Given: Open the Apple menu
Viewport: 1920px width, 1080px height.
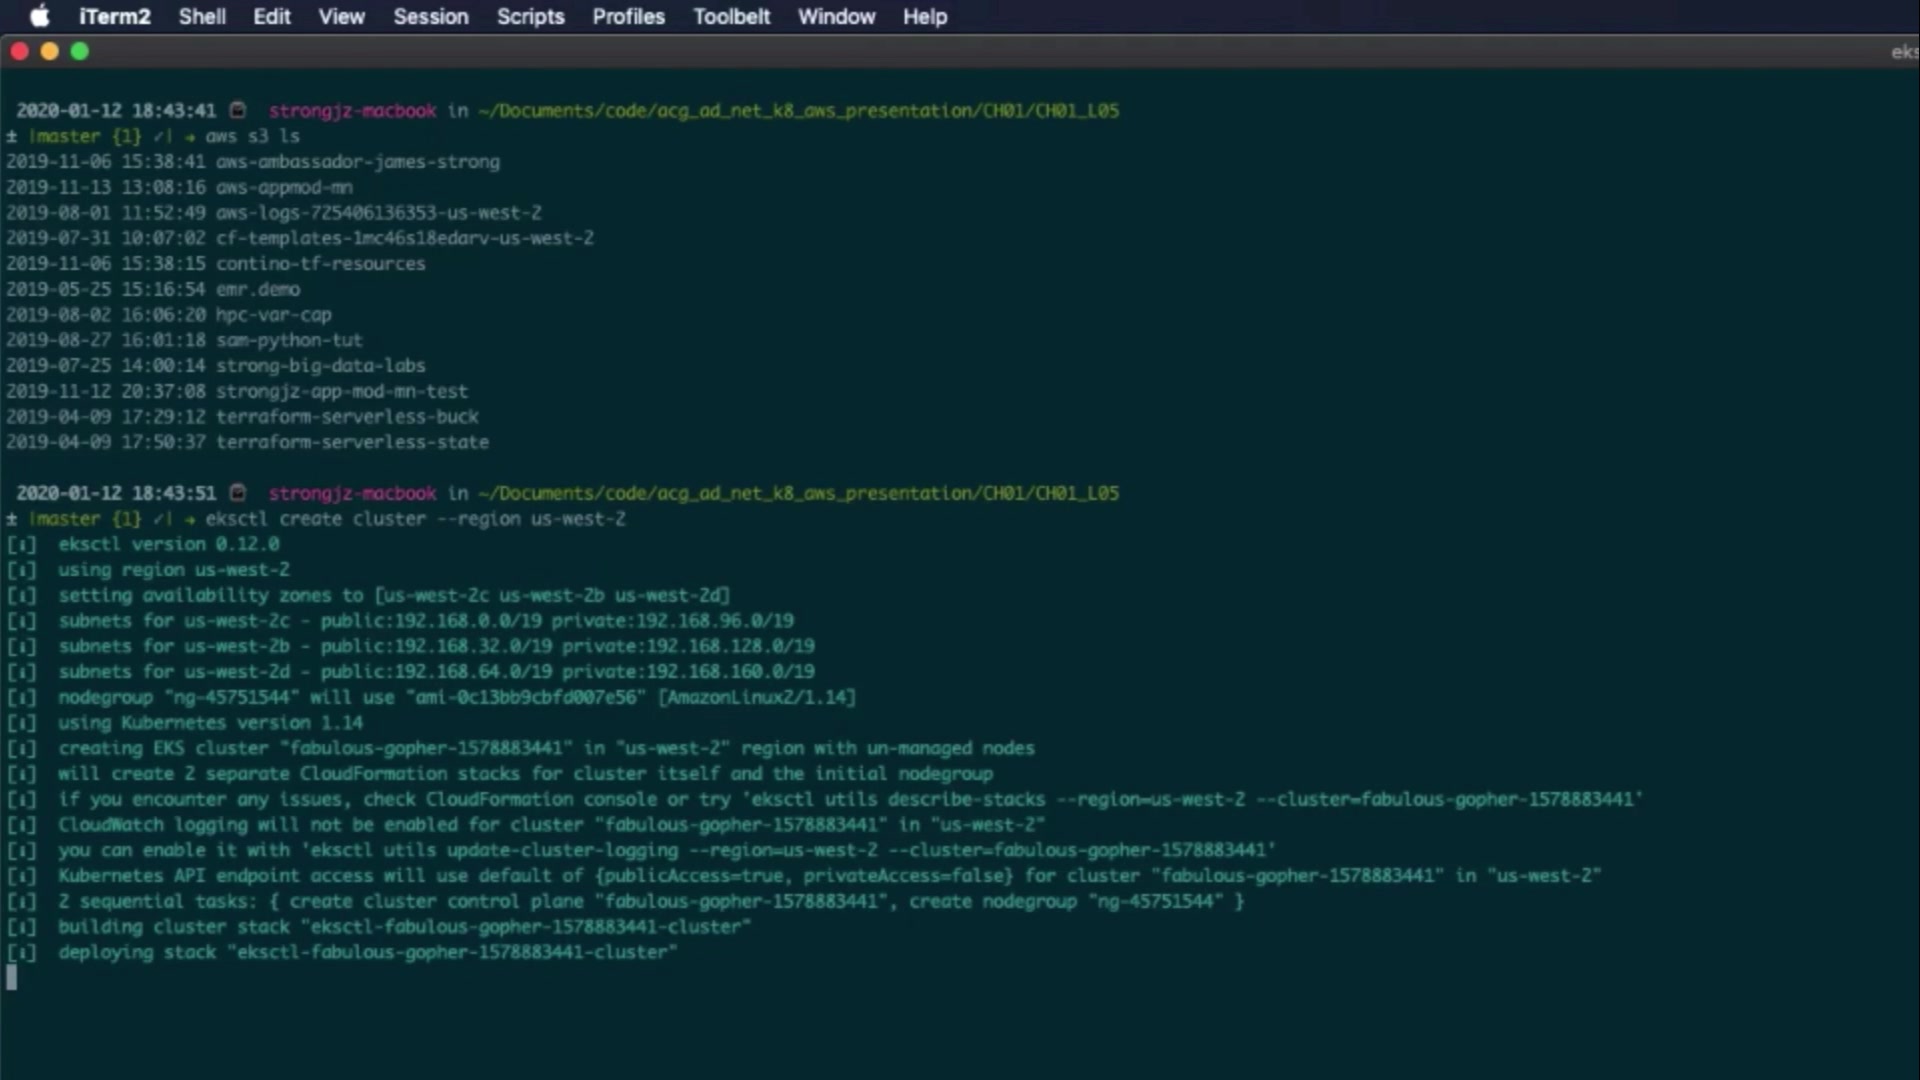Looking at the screenshot, I should pyautogui.click(x=40, y=16).
